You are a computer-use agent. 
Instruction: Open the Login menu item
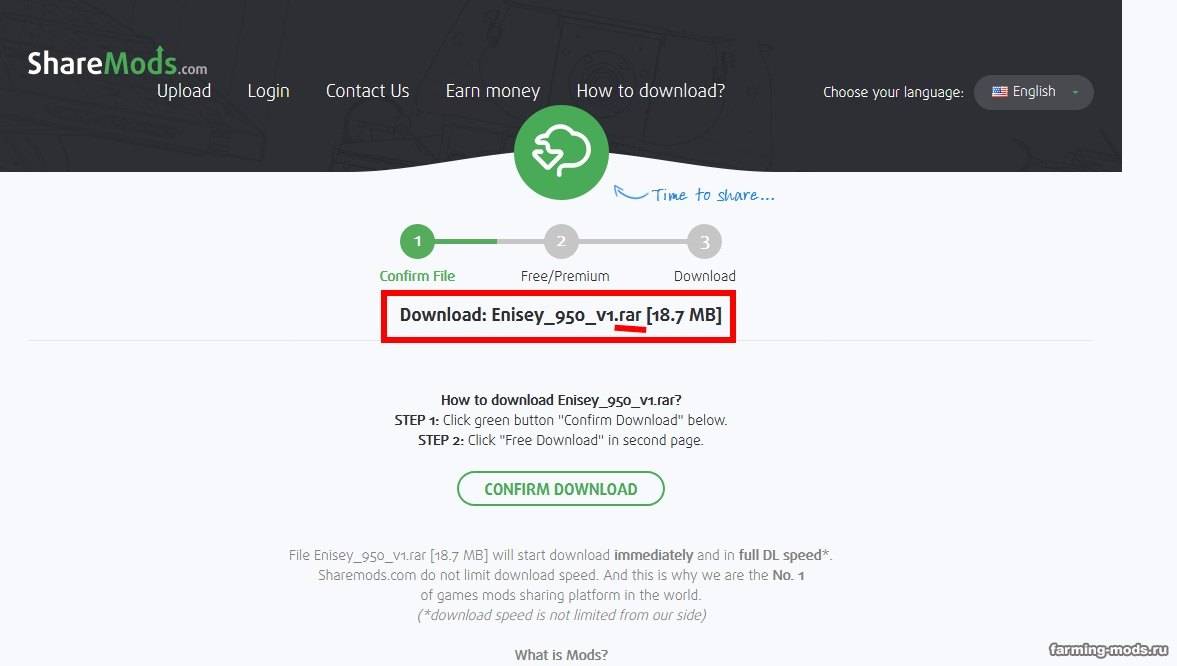click(x=269, y=91)
